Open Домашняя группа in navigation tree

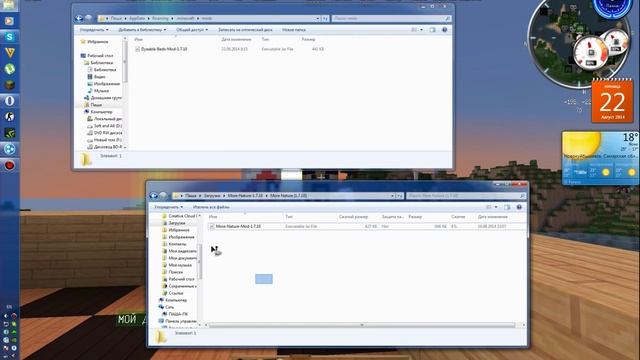pos(103,98)
